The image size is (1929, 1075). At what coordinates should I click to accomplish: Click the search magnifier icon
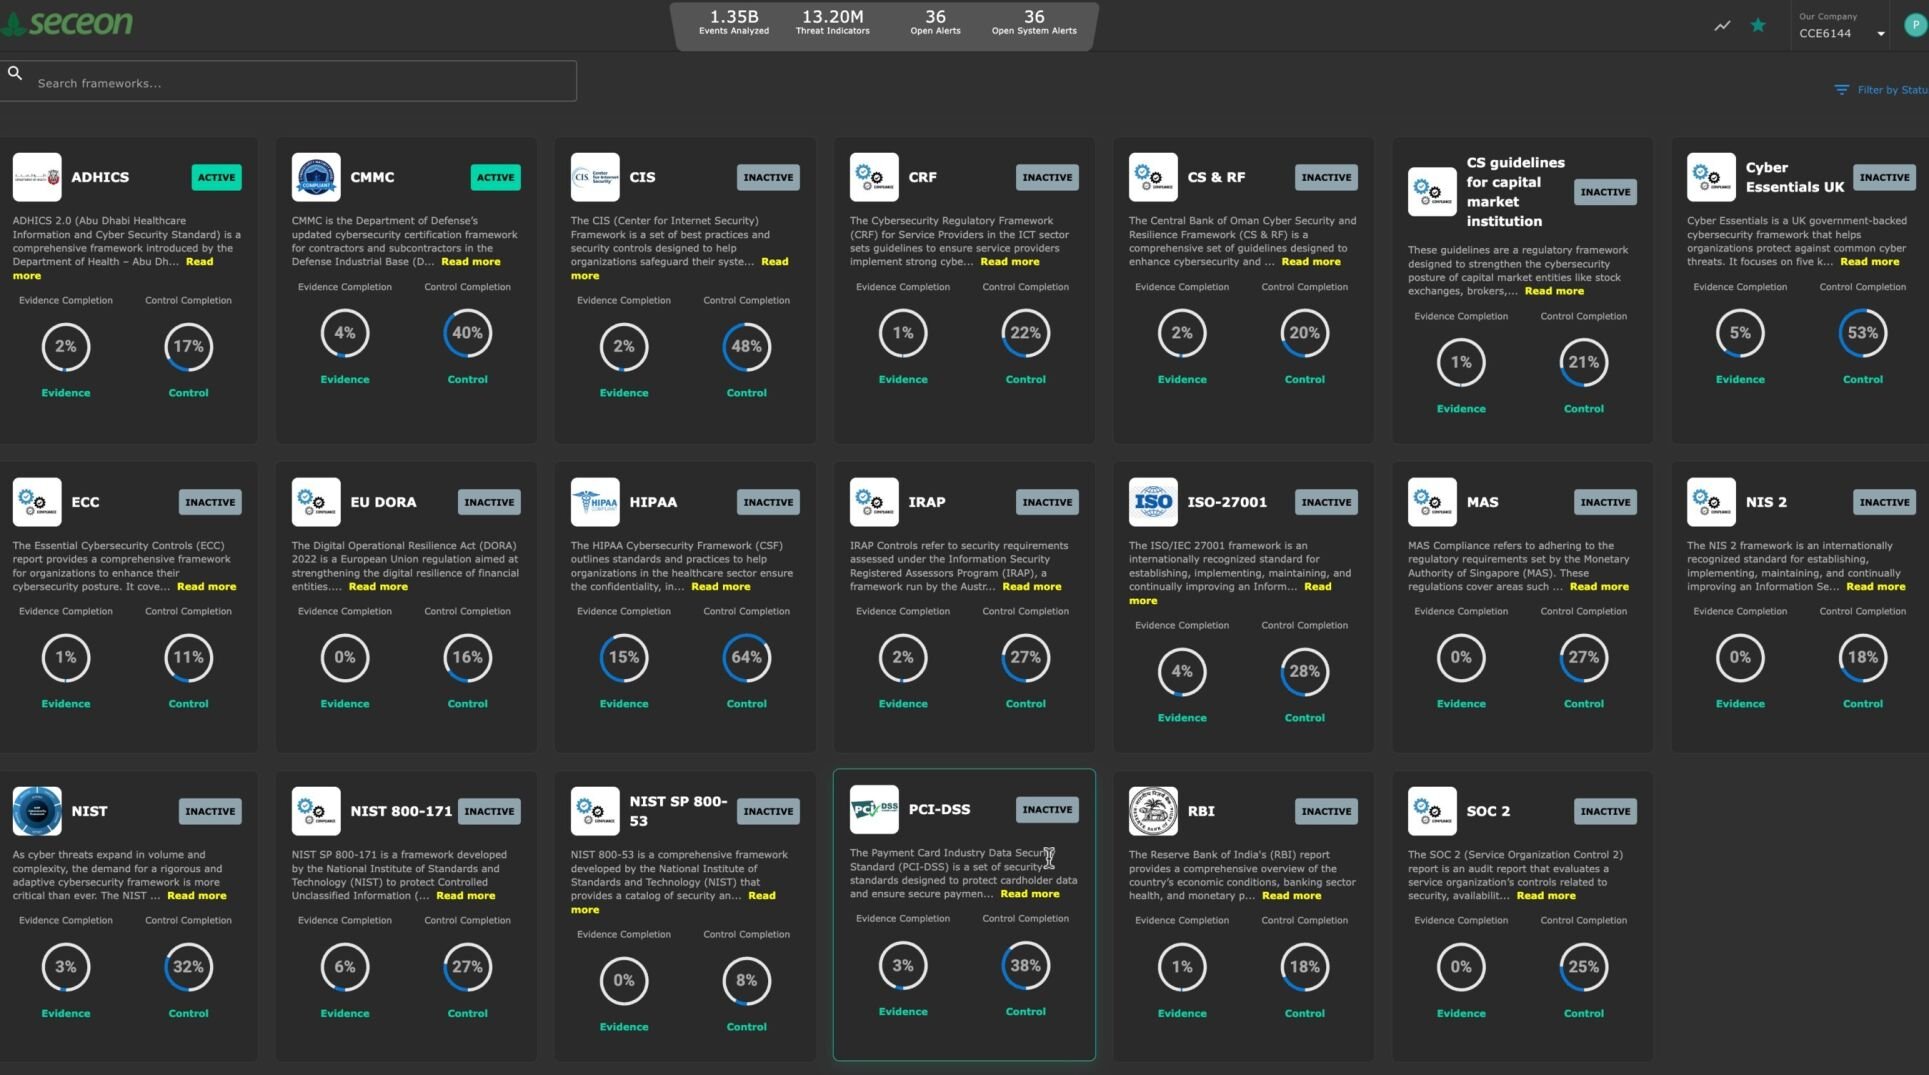tap(15, 72)
